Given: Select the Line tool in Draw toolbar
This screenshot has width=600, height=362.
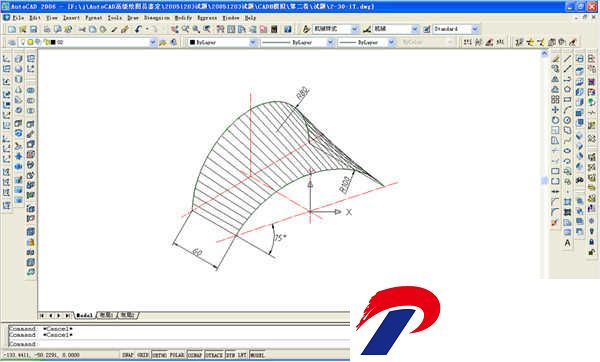Looking at the screenshot, I should coord(567,59).
